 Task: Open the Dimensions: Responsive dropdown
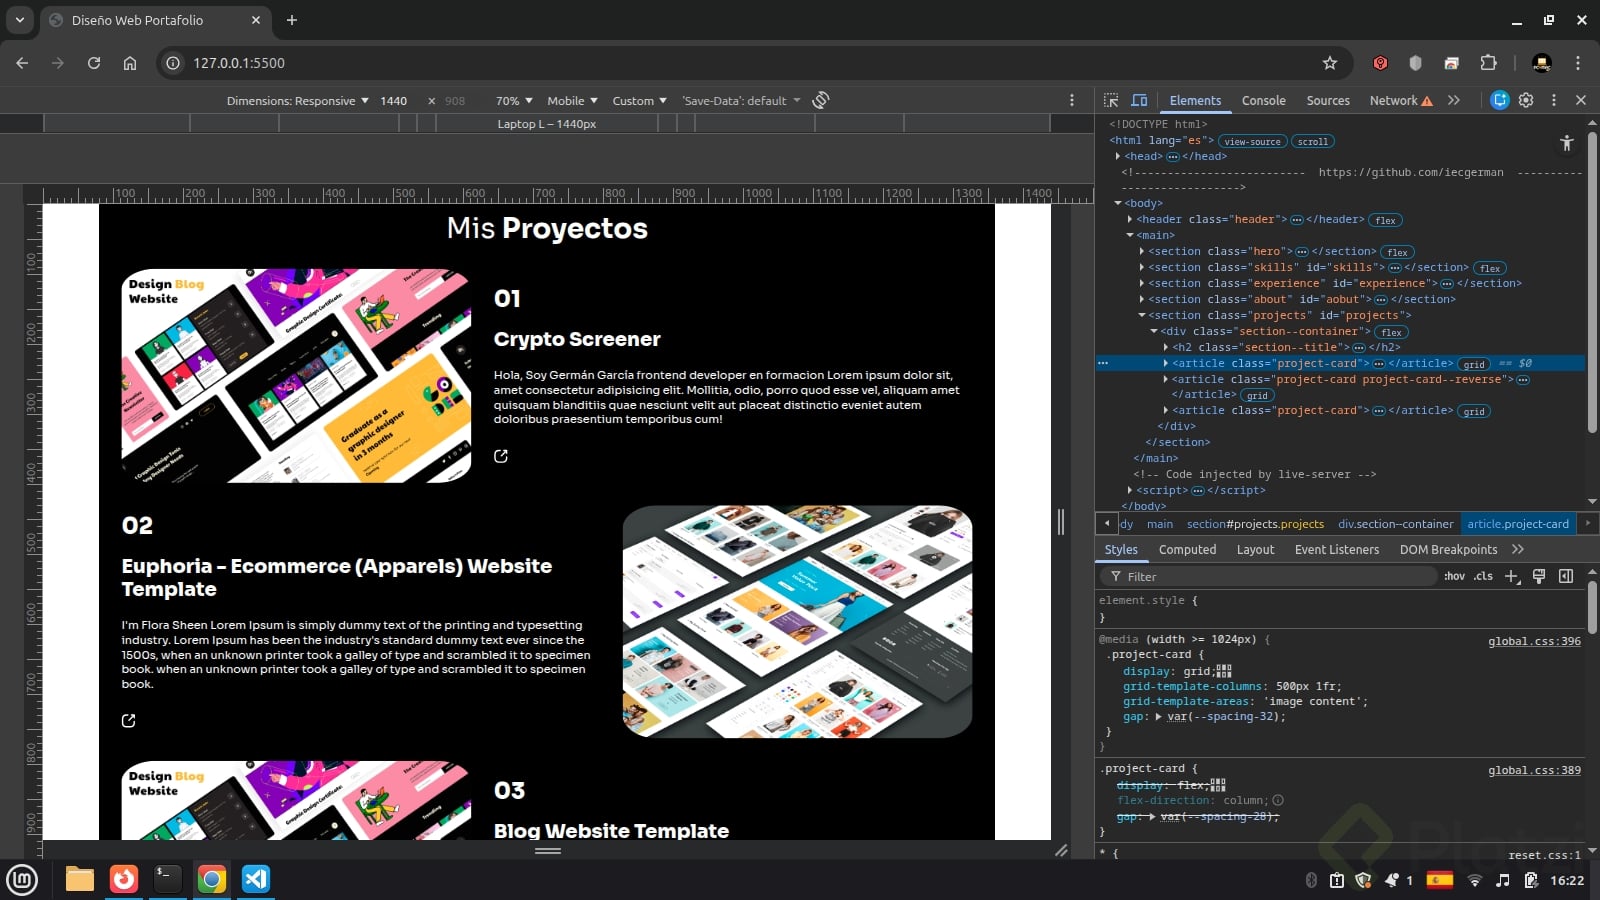(x=297, y=101)
